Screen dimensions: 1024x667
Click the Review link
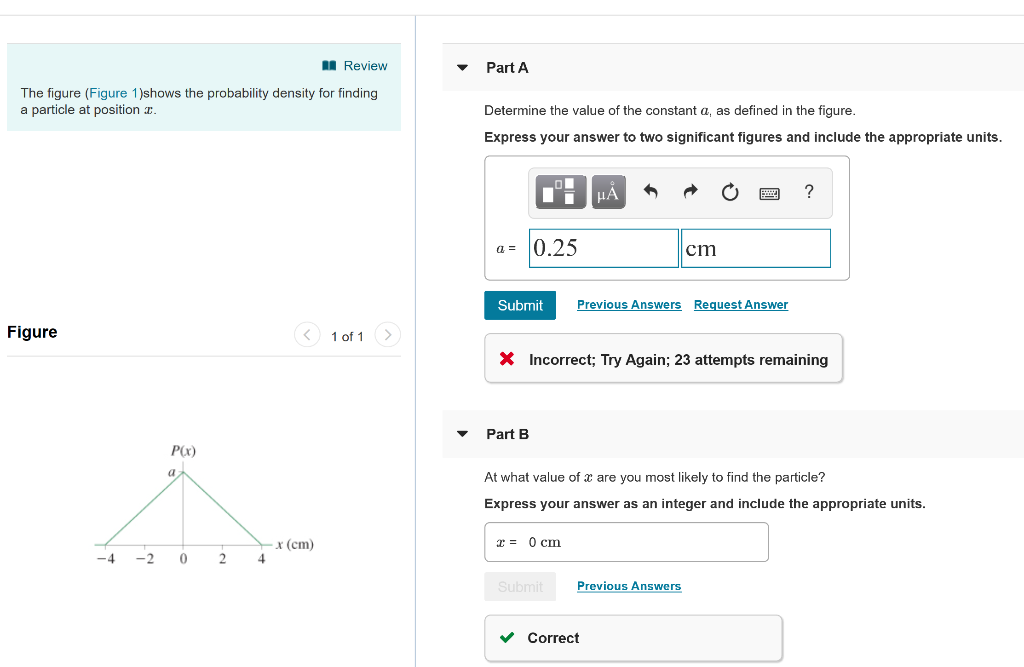[365, 65]
